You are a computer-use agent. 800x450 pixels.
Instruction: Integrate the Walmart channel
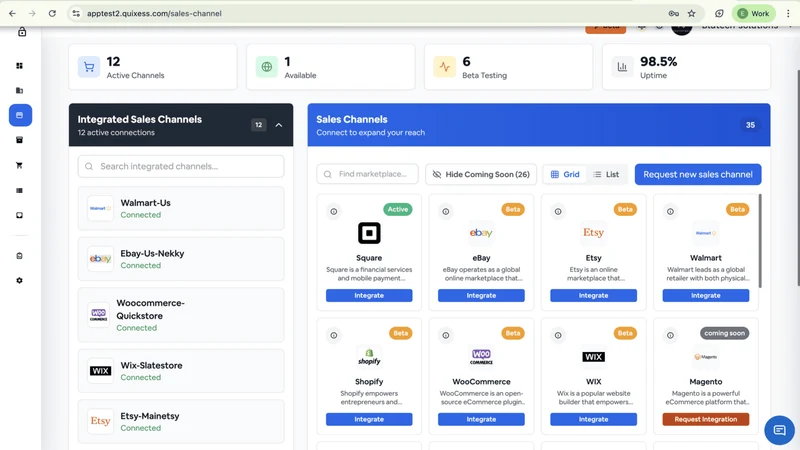(706, 295)
